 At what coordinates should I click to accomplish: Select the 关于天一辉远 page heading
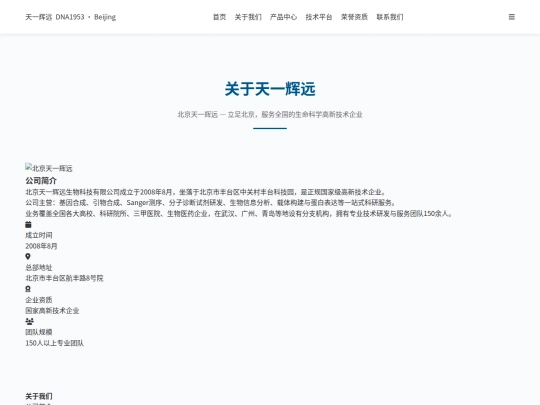270,89
